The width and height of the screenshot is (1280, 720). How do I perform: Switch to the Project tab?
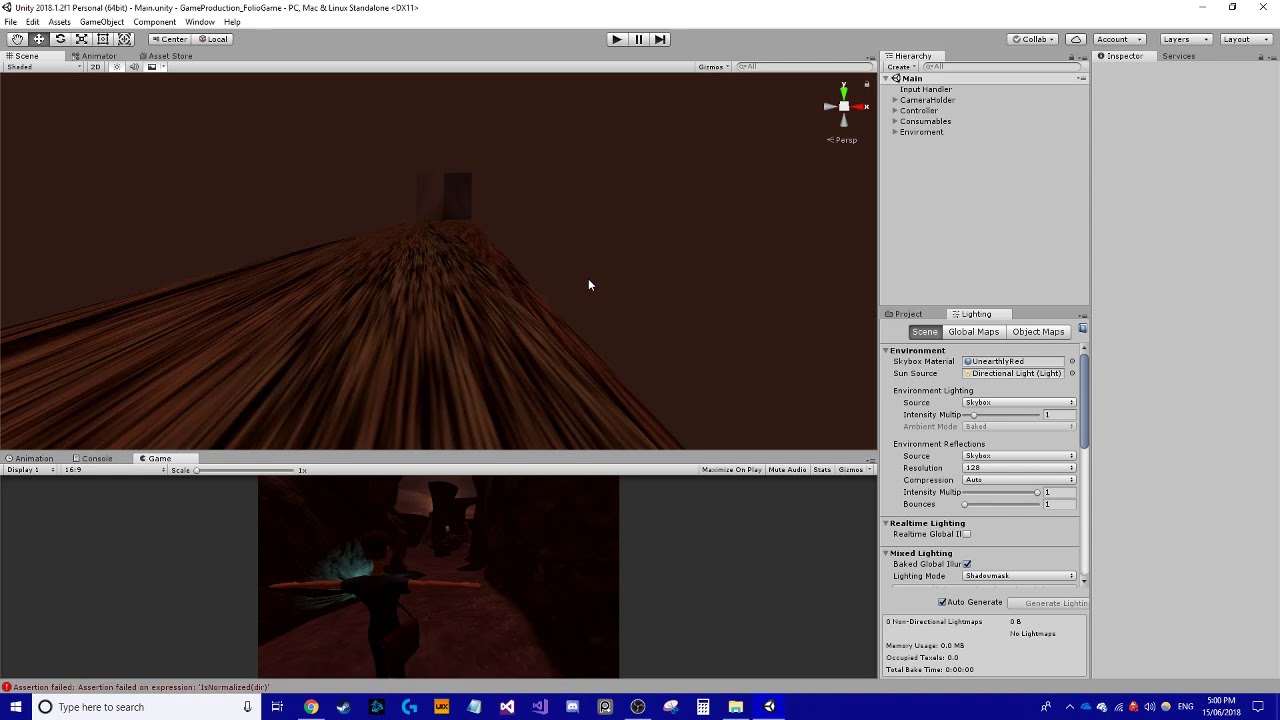904,314
